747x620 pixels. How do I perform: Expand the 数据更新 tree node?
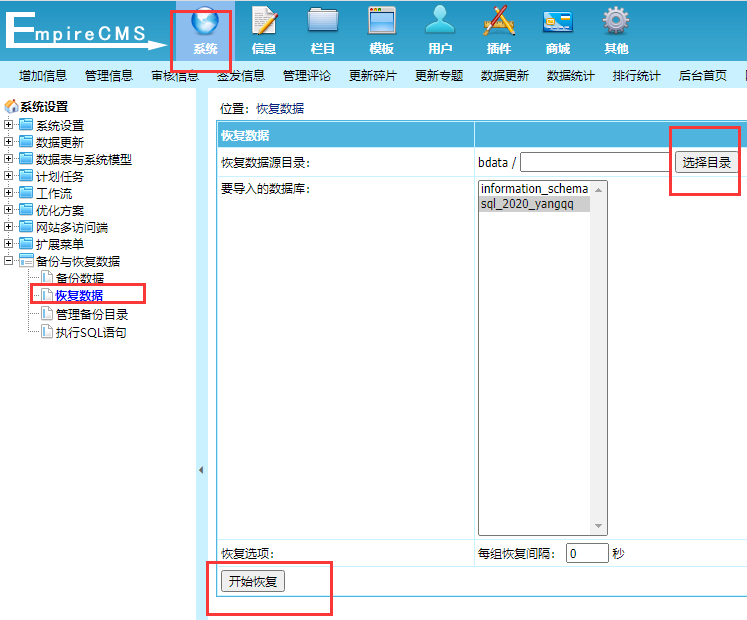(8, 142)
